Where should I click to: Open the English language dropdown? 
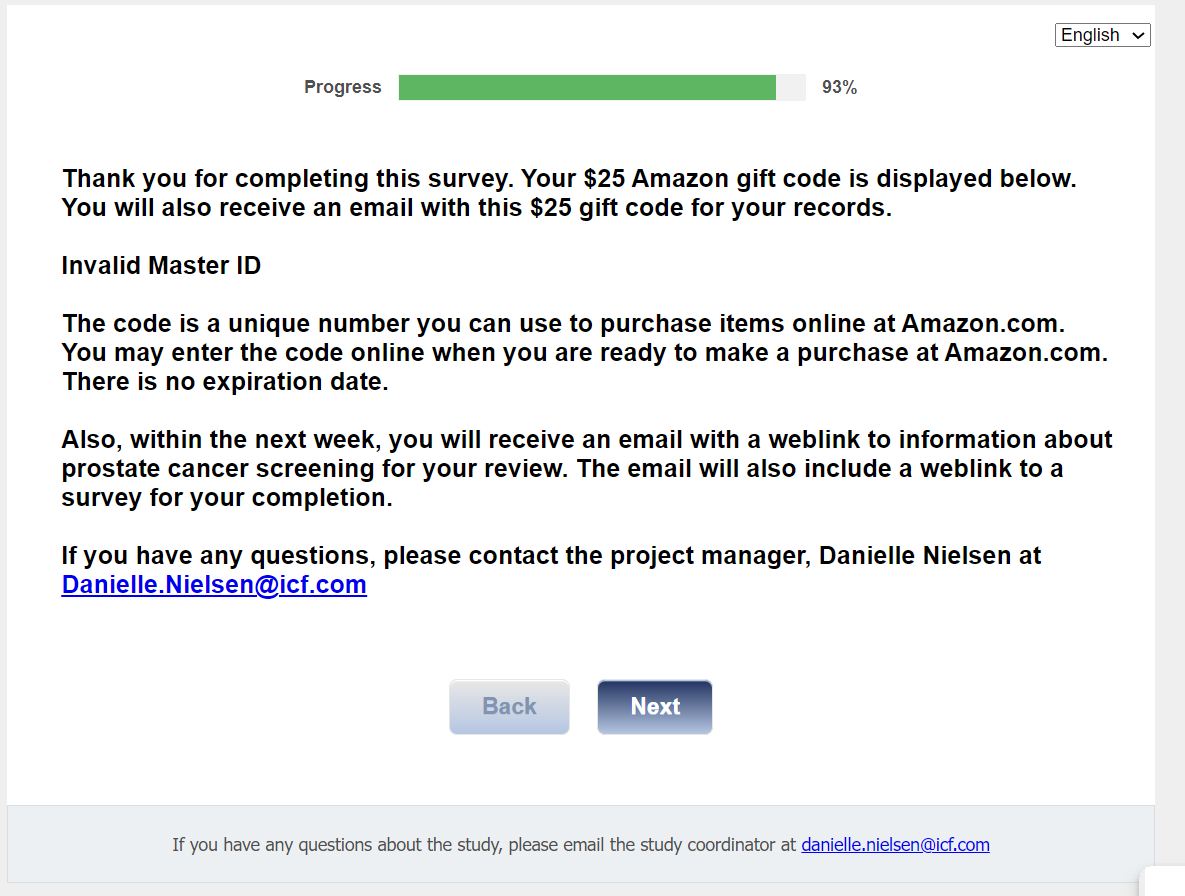(x=1102, y=35)
